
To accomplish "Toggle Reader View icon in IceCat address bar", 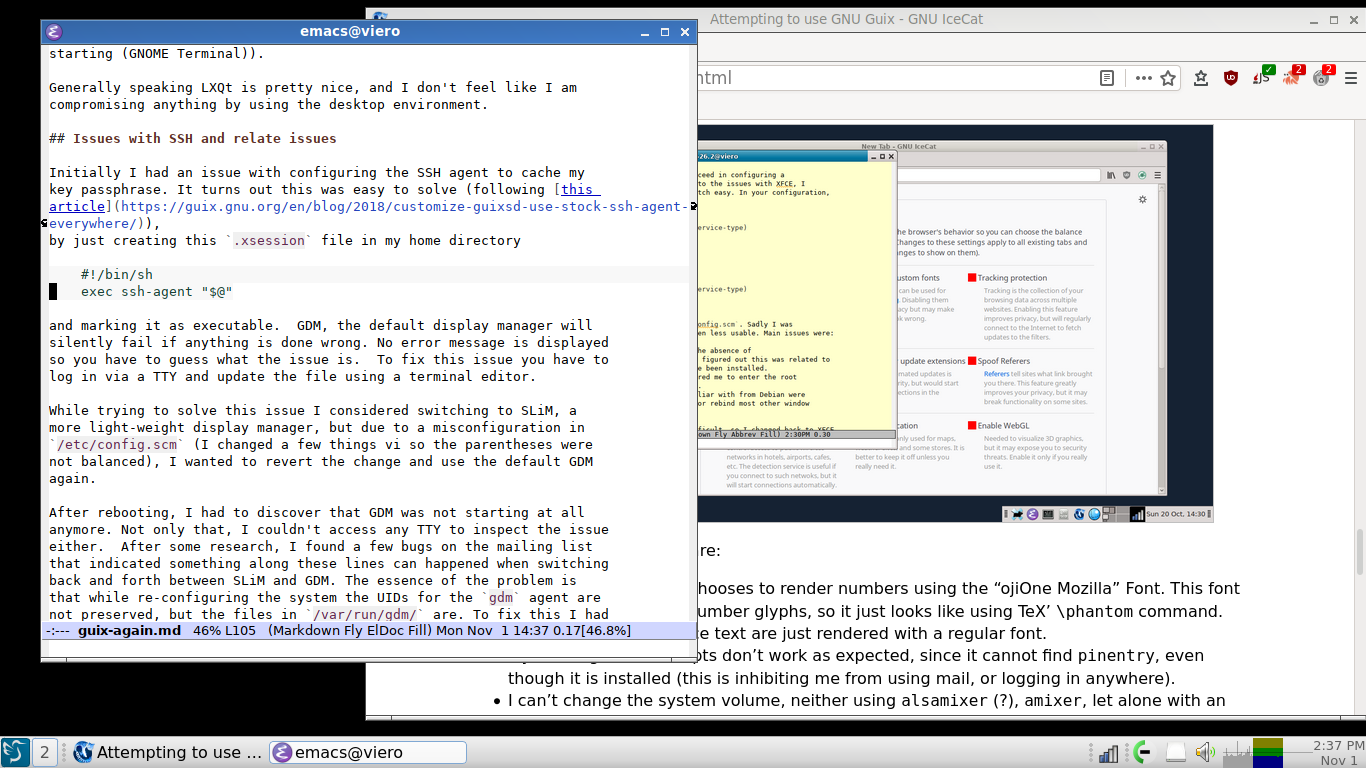I will point(1107,78).
